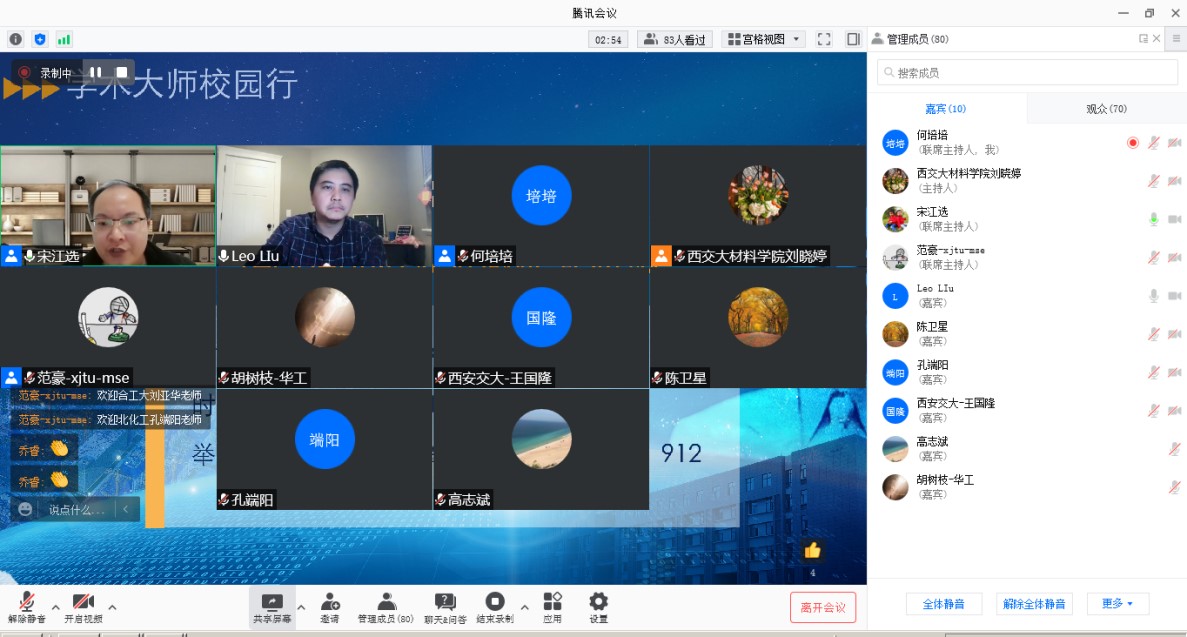Open Share Screen (共享屏幕) tool

[x=272, y=605]
